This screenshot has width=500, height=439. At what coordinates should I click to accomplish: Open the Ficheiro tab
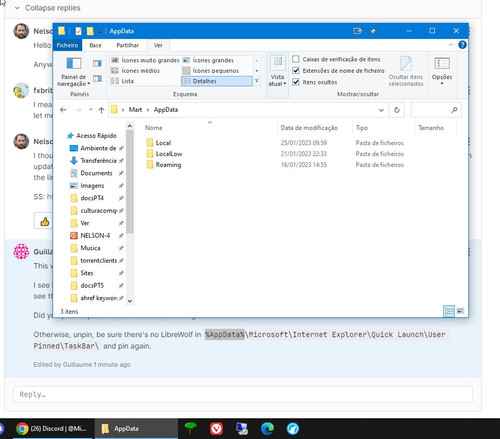(x=67, y=45)
